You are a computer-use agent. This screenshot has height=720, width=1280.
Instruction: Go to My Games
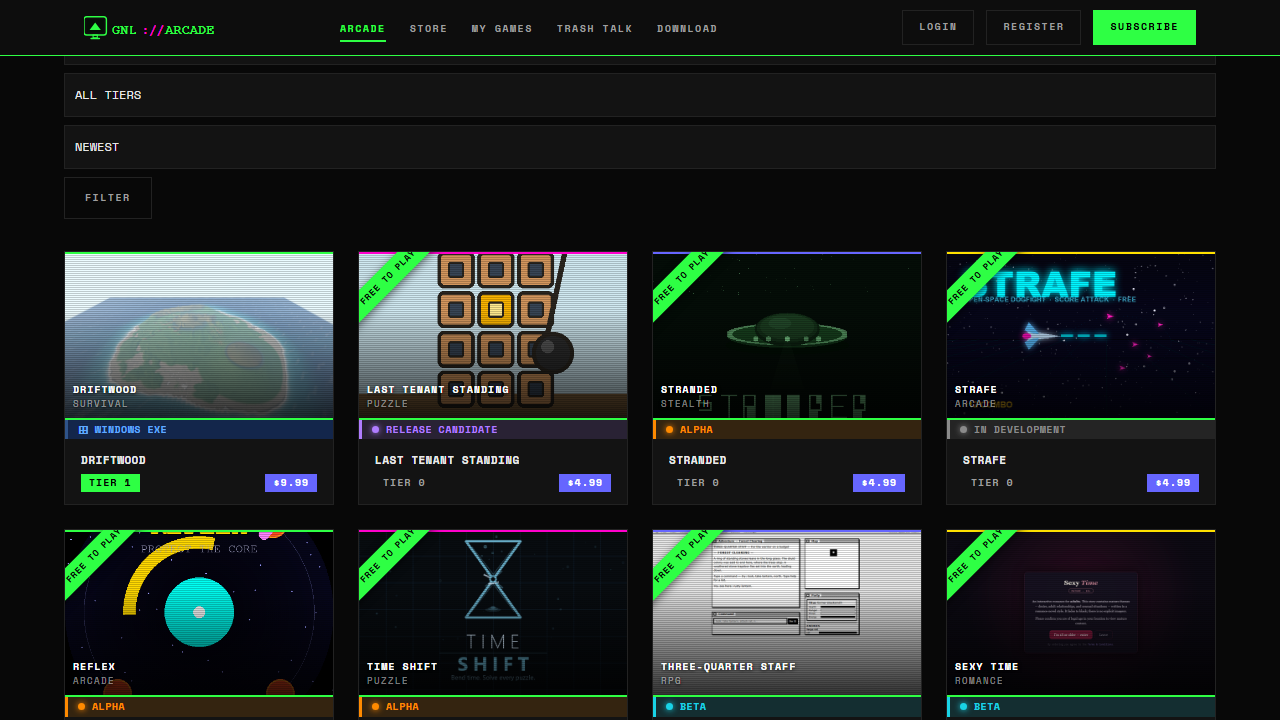pyautogui.click(x=502, y=29)
